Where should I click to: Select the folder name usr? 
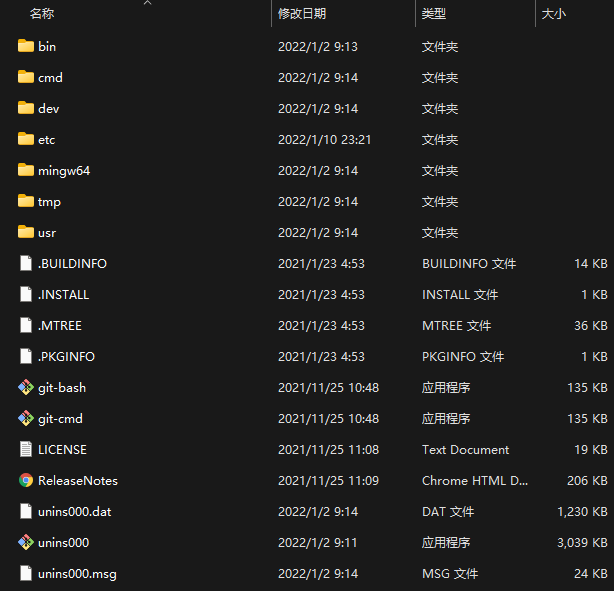(x=47, y=233)
